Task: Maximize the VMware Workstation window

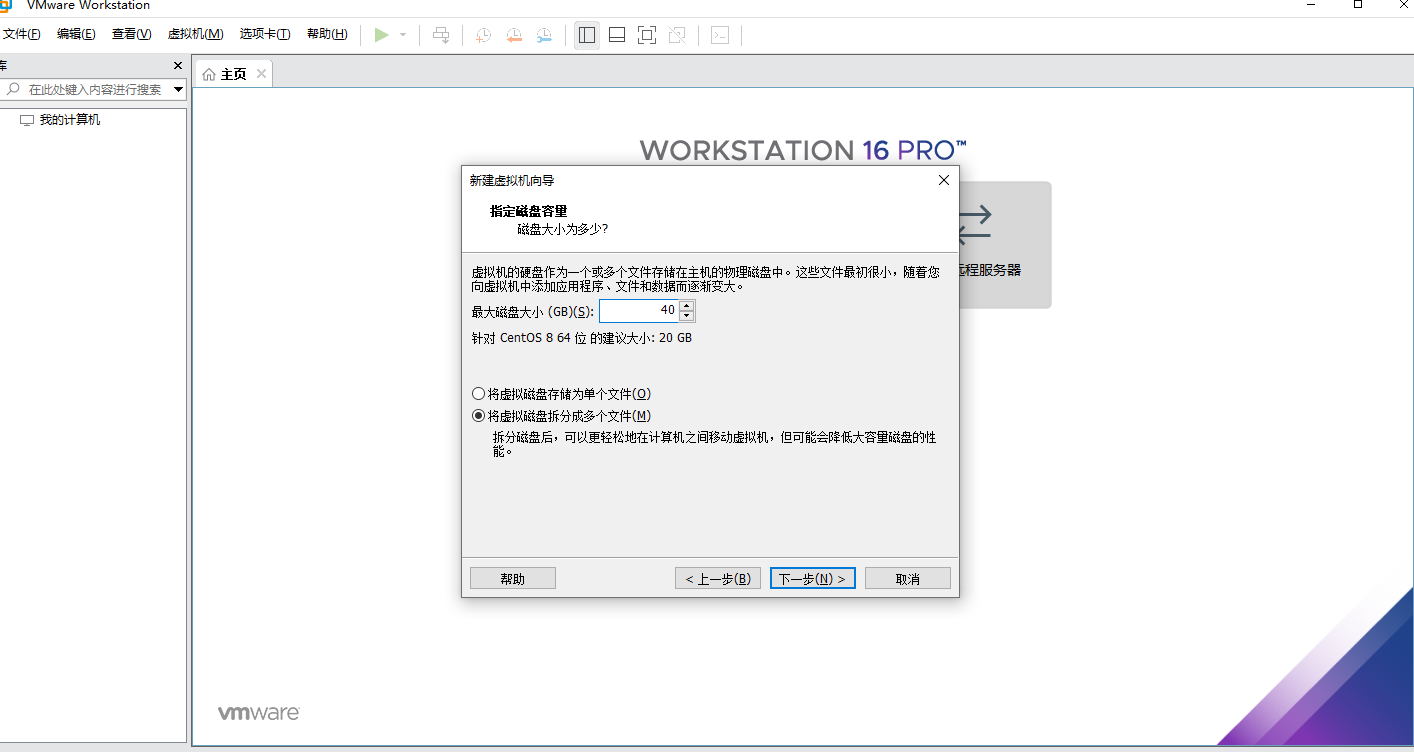Action: pyautogui.click(x=1358, y=5)
